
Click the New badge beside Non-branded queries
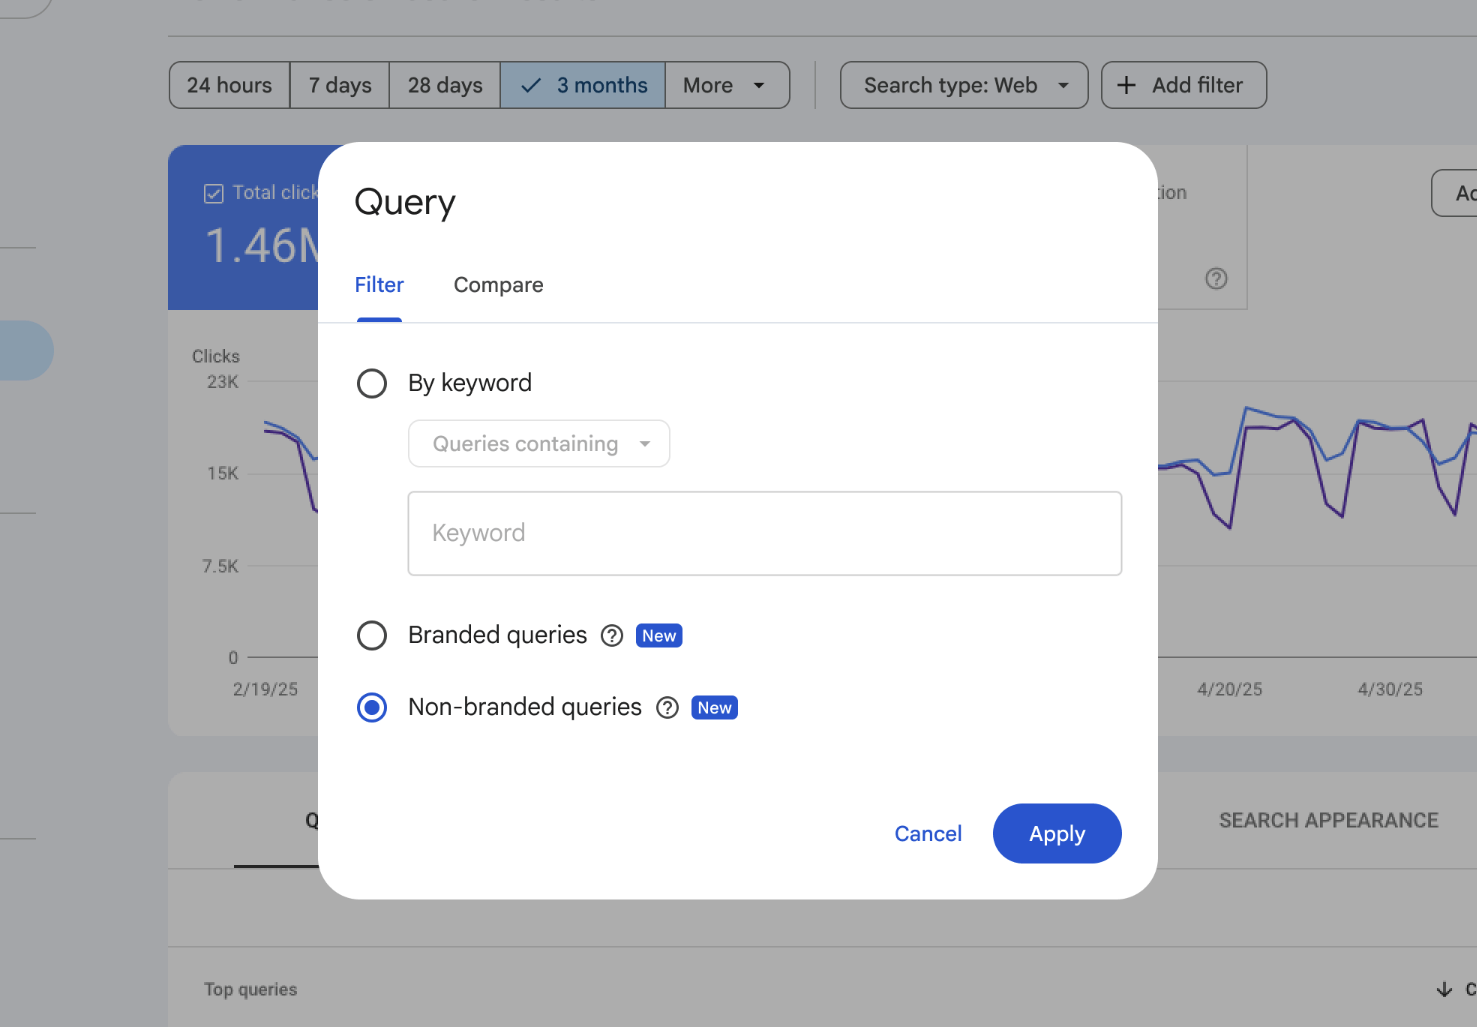(713, 707)
